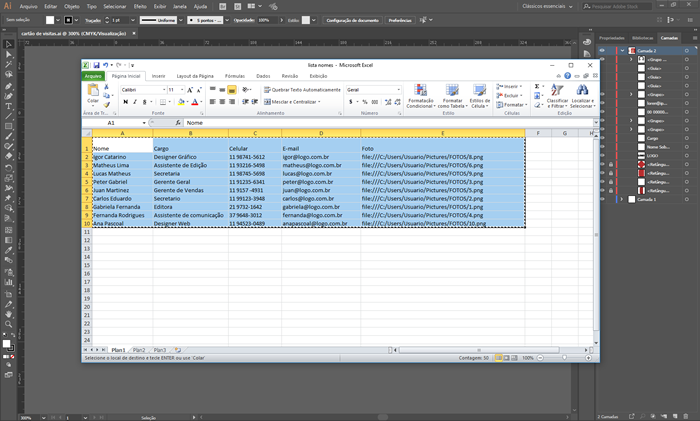This screenshot has width=700, height=421.
Task: Switch to Plan2 sheet tab
Action: tap(139, 350)
